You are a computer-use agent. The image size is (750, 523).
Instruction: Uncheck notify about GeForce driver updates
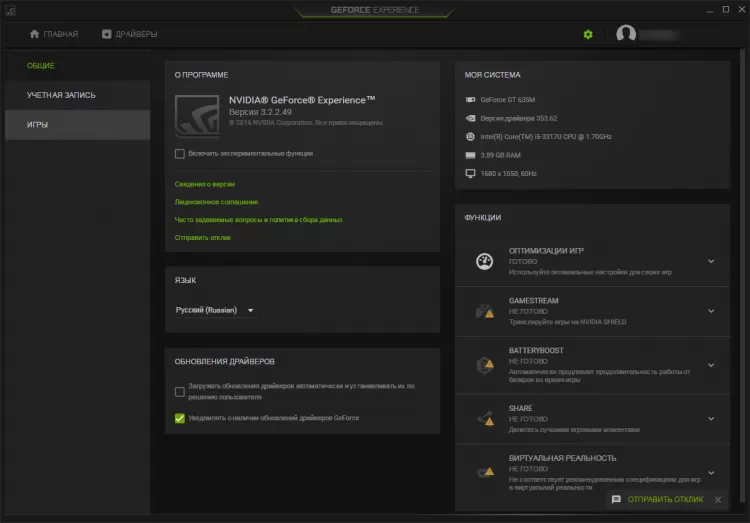coord(179,418)
